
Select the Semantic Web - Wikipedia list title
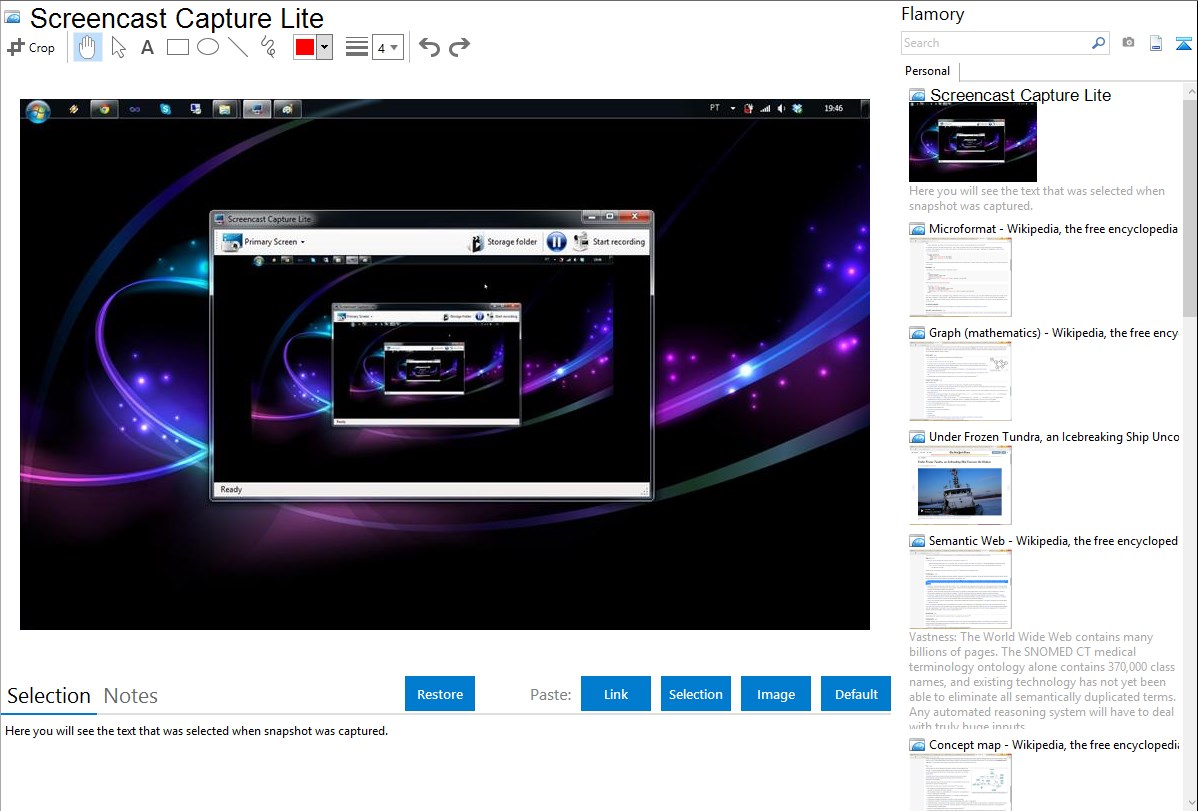tap(1053, 540)
